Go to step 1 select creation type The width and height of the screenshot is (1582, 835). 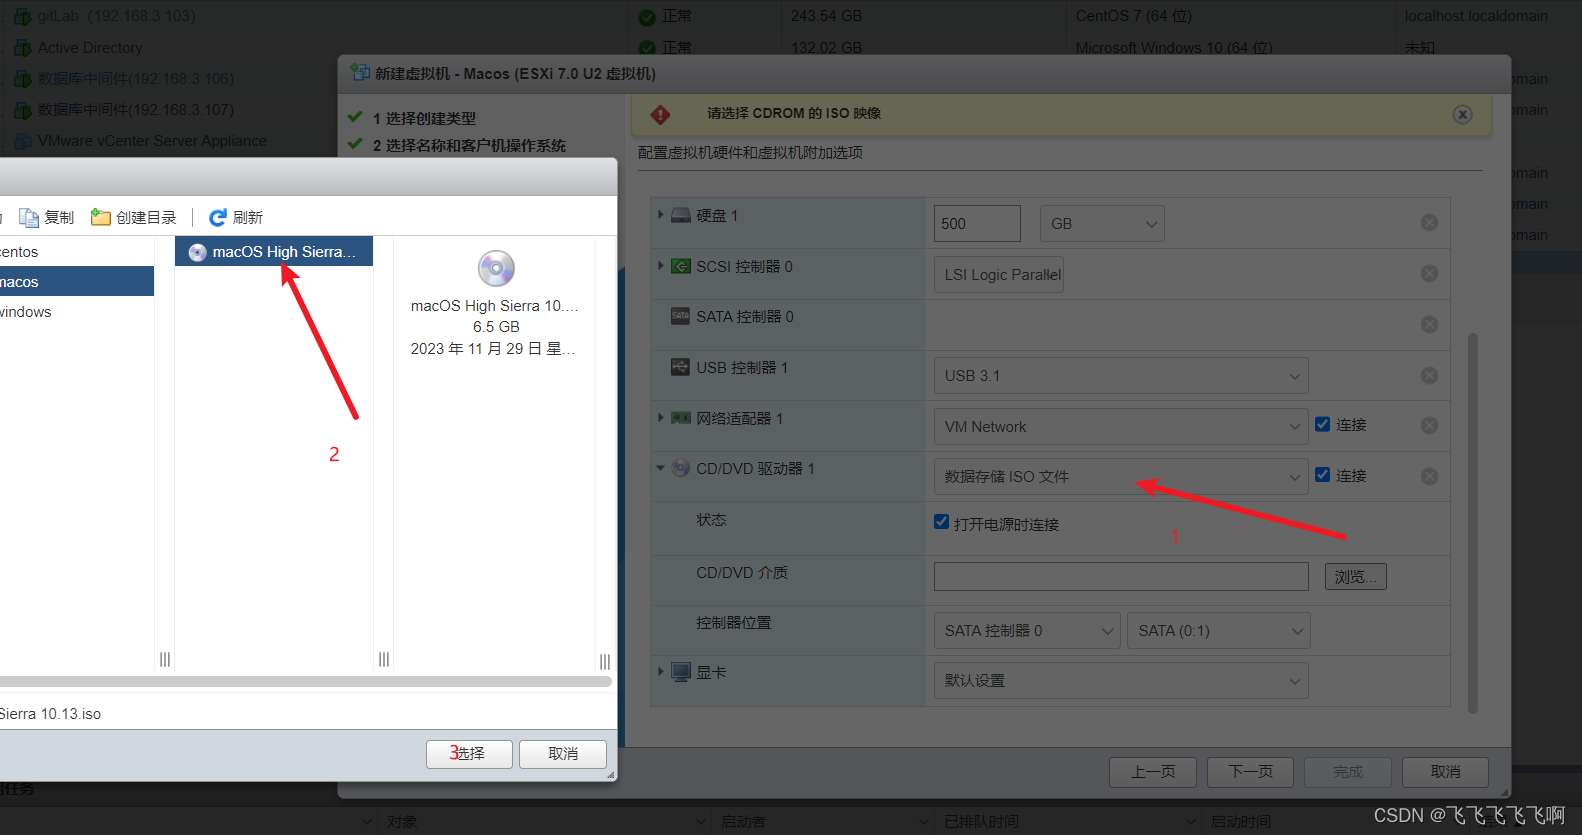point(424,118)
